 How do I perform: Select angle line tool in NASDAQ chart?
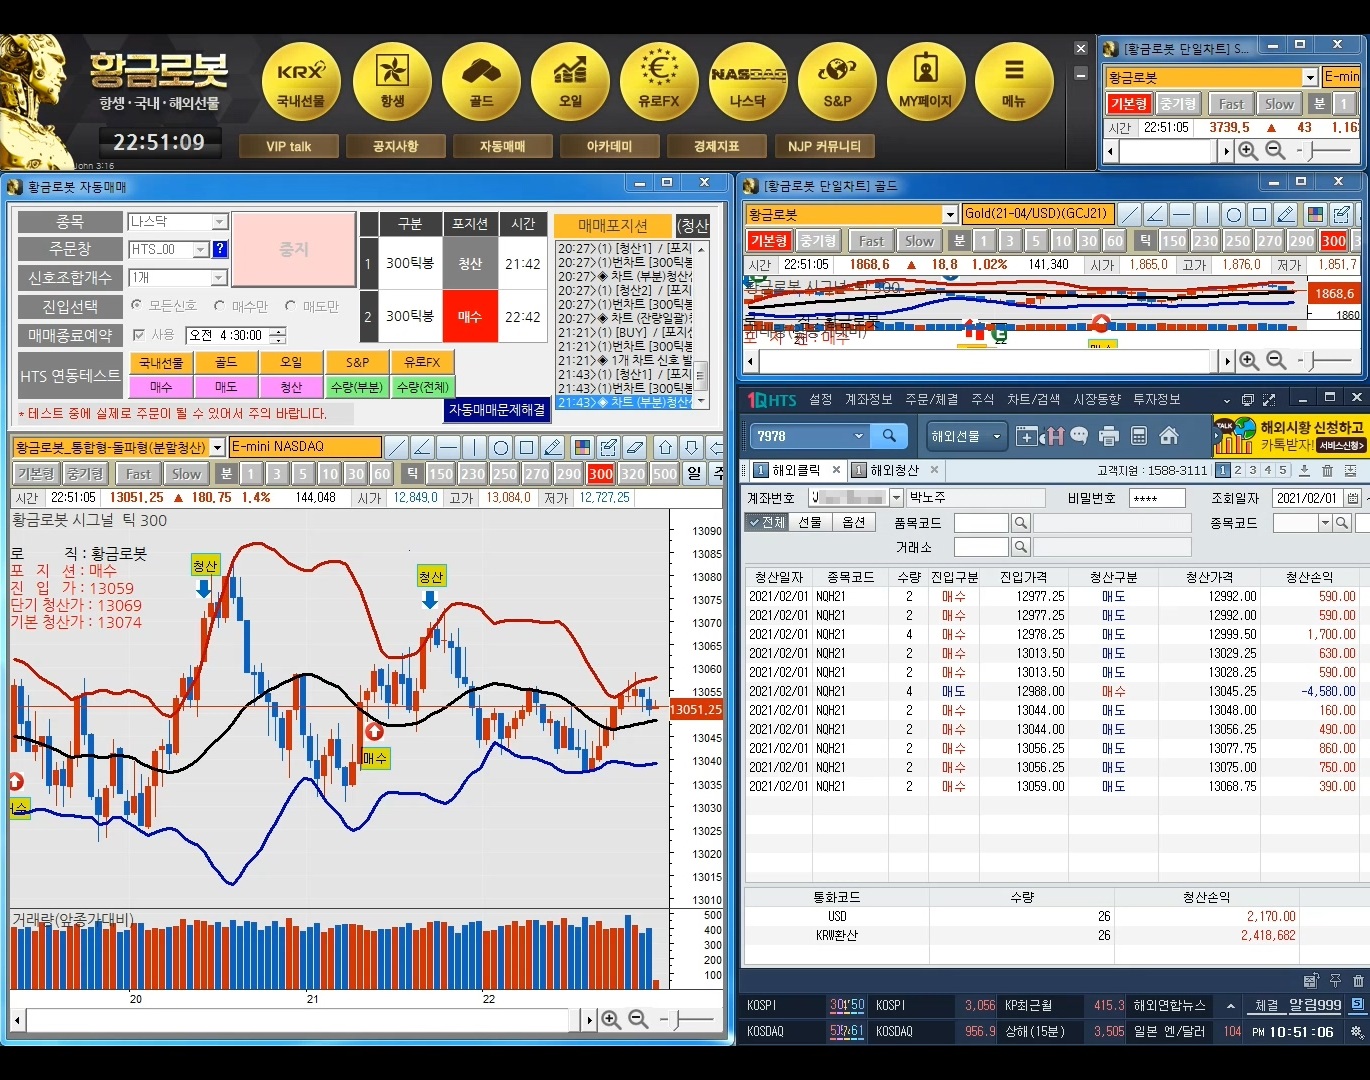422,447
